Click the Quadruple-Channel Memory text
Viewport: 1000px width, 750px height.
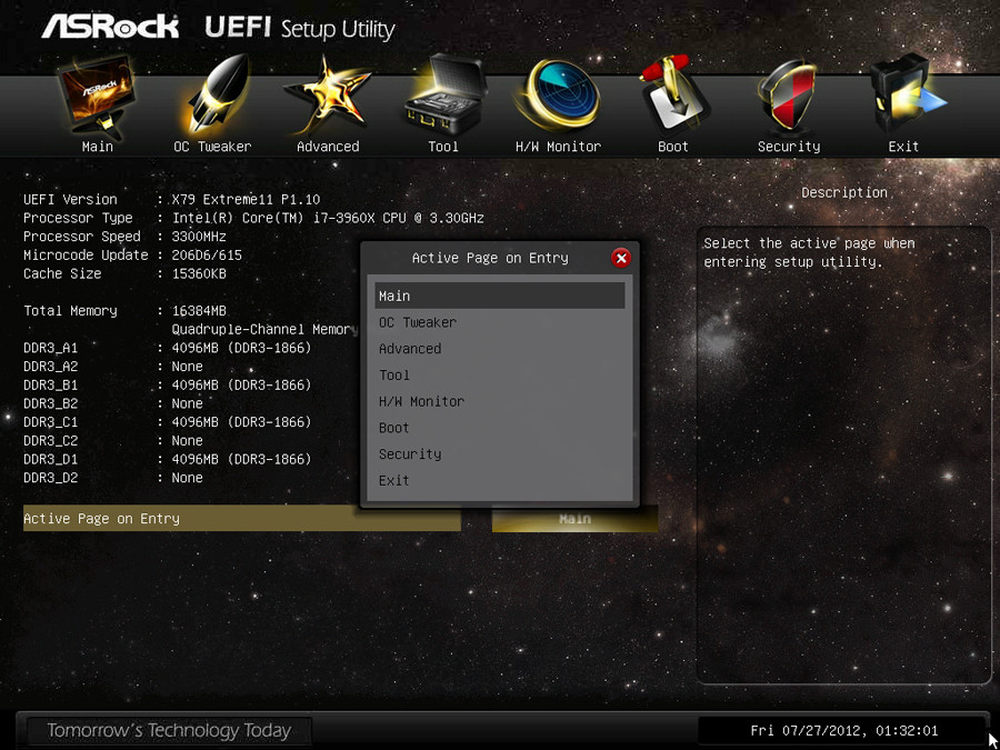coord(265,330)
